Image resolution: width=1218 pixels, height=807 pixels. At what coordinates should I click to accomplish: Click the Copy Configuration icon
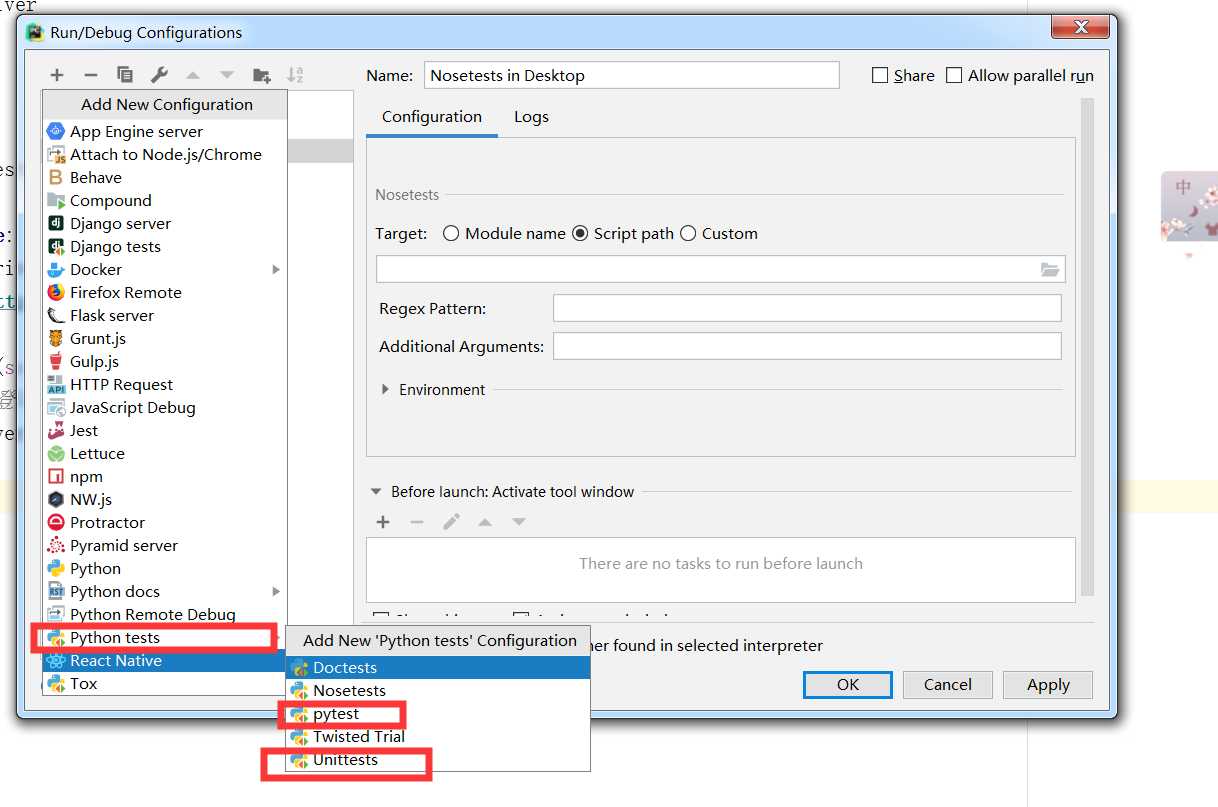pyautogui.click(x=125, y=75)
